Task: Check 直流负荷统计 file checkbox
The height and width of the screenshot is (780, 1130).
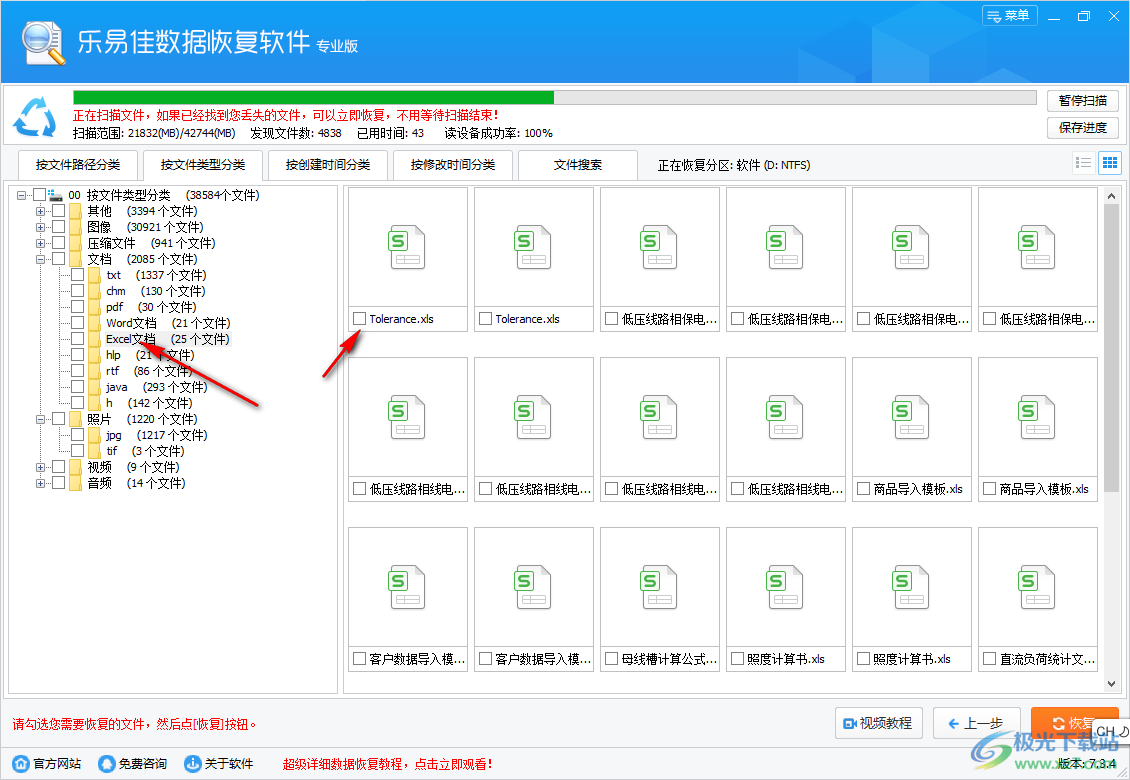Action: coord(990,659)
